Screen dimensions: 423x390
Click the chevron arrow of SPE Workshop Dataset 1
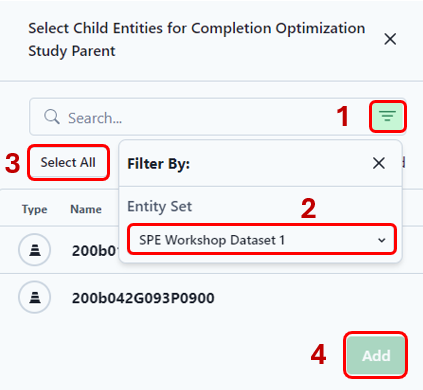click(382, 240)
